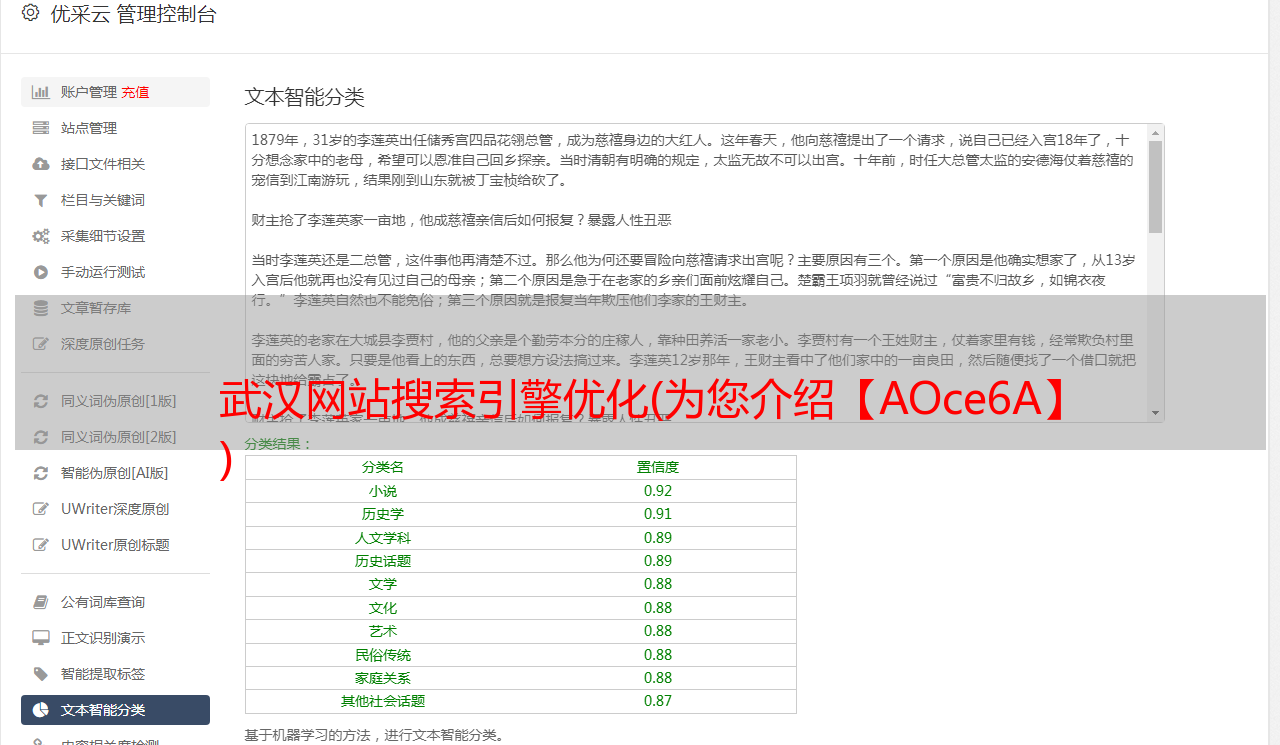Click the 优采云 管理控制台 title
The width and height of the screenshot is (1280, 745).
click(x=133, y=14)
